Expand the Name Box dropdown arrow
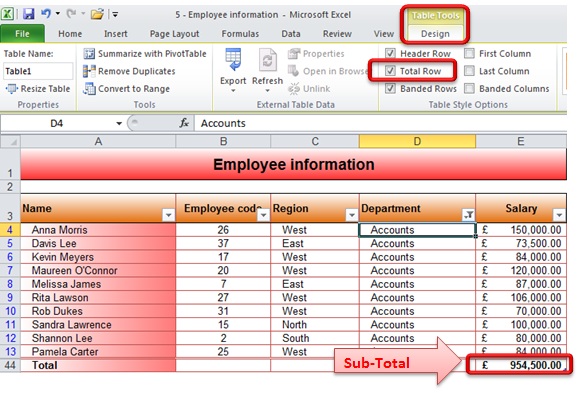The width and height of the screenshot is (579, 393). tap(119, 123)
